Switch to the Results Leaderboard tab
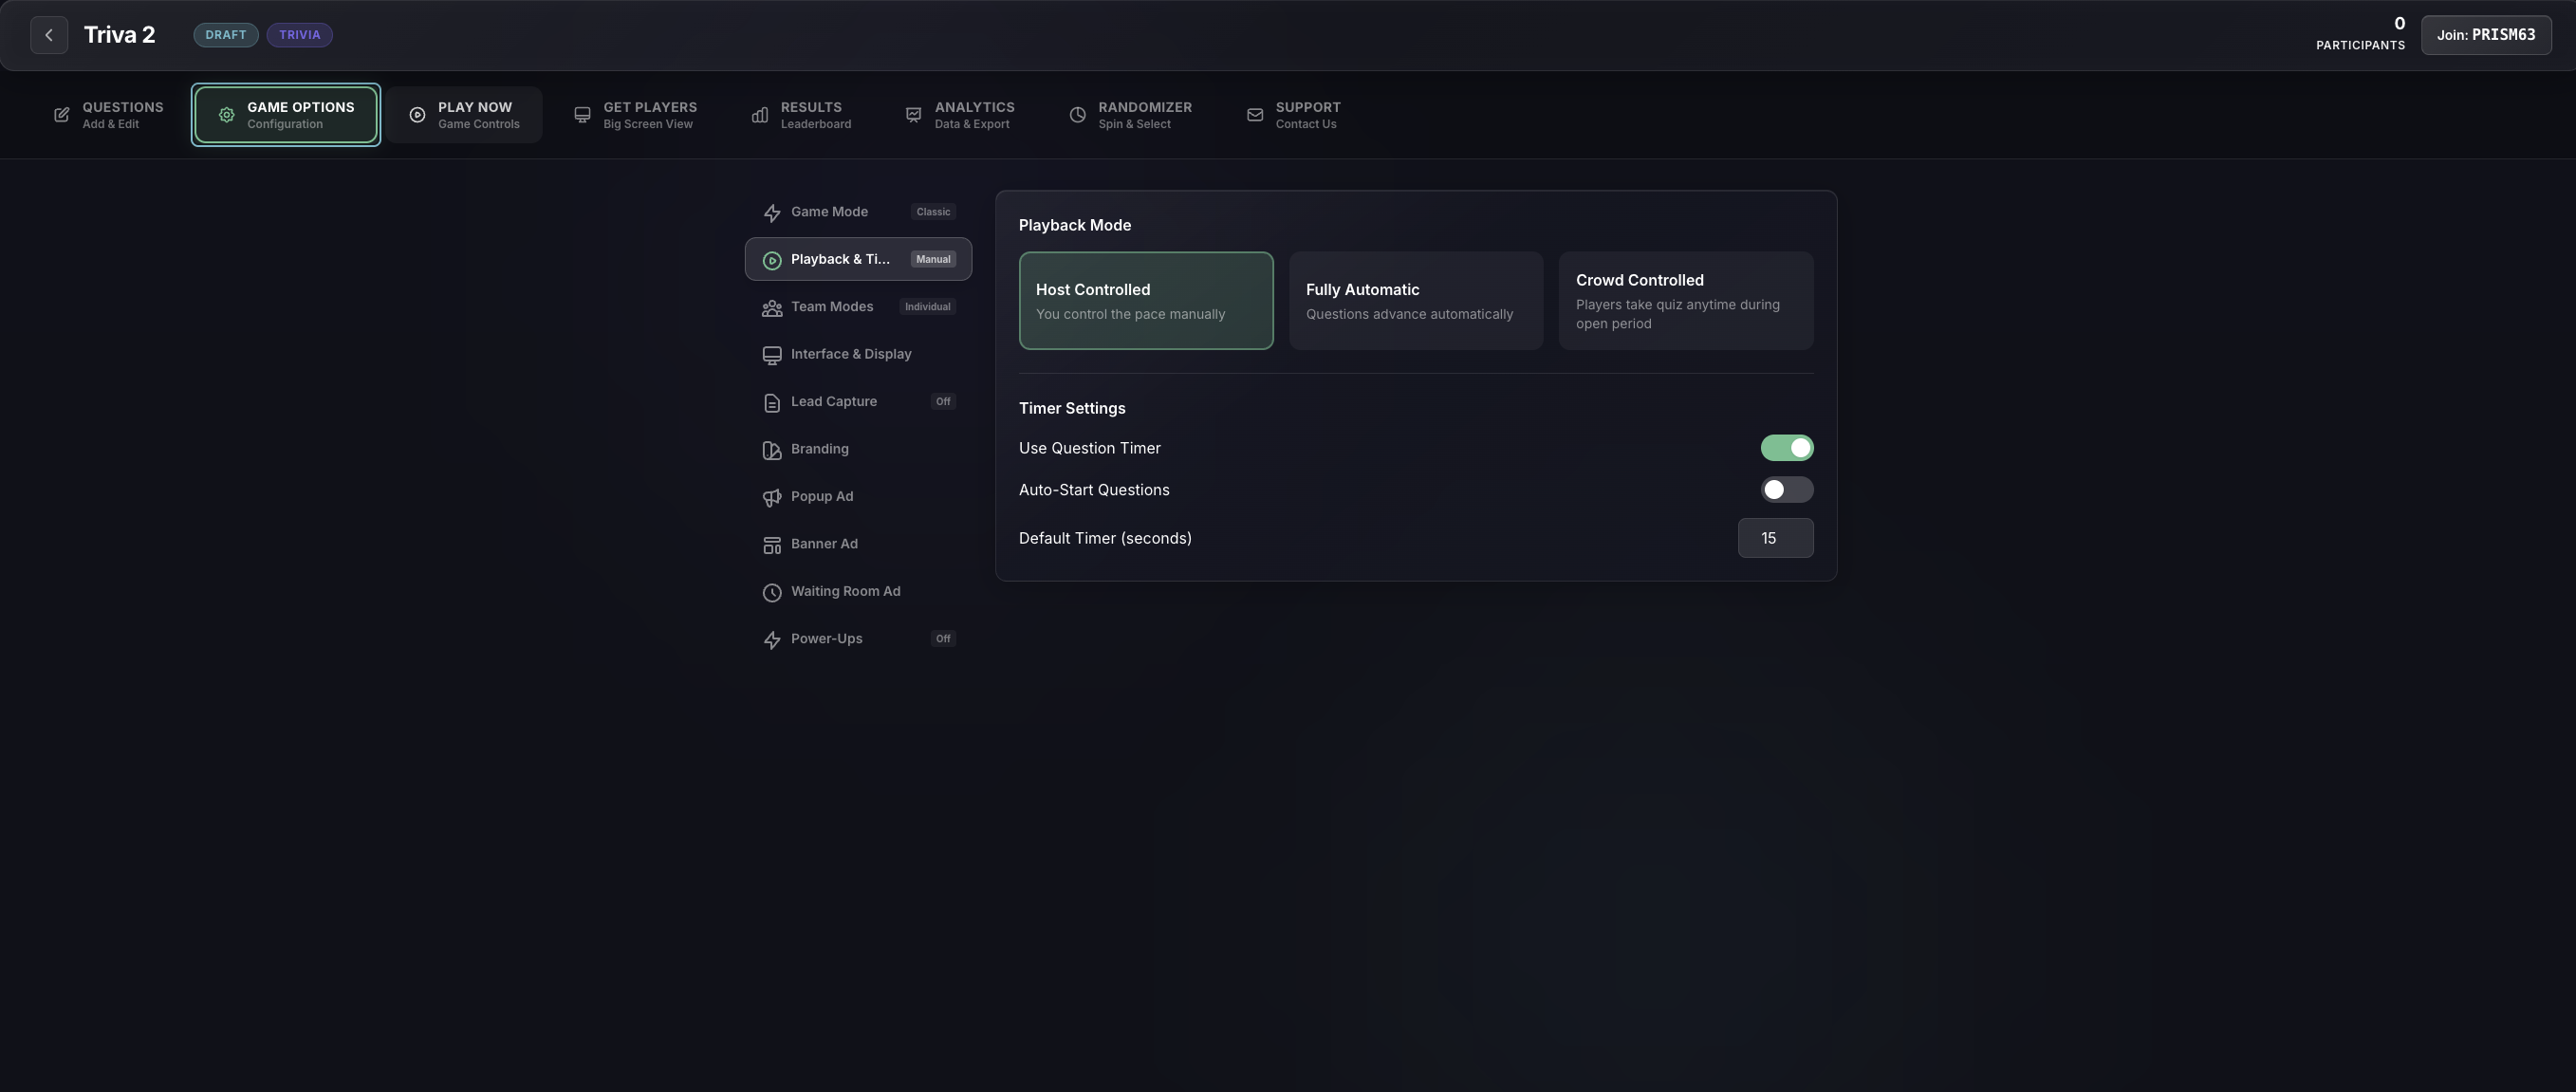The image size is (2576, 1092). click(801, 115)
